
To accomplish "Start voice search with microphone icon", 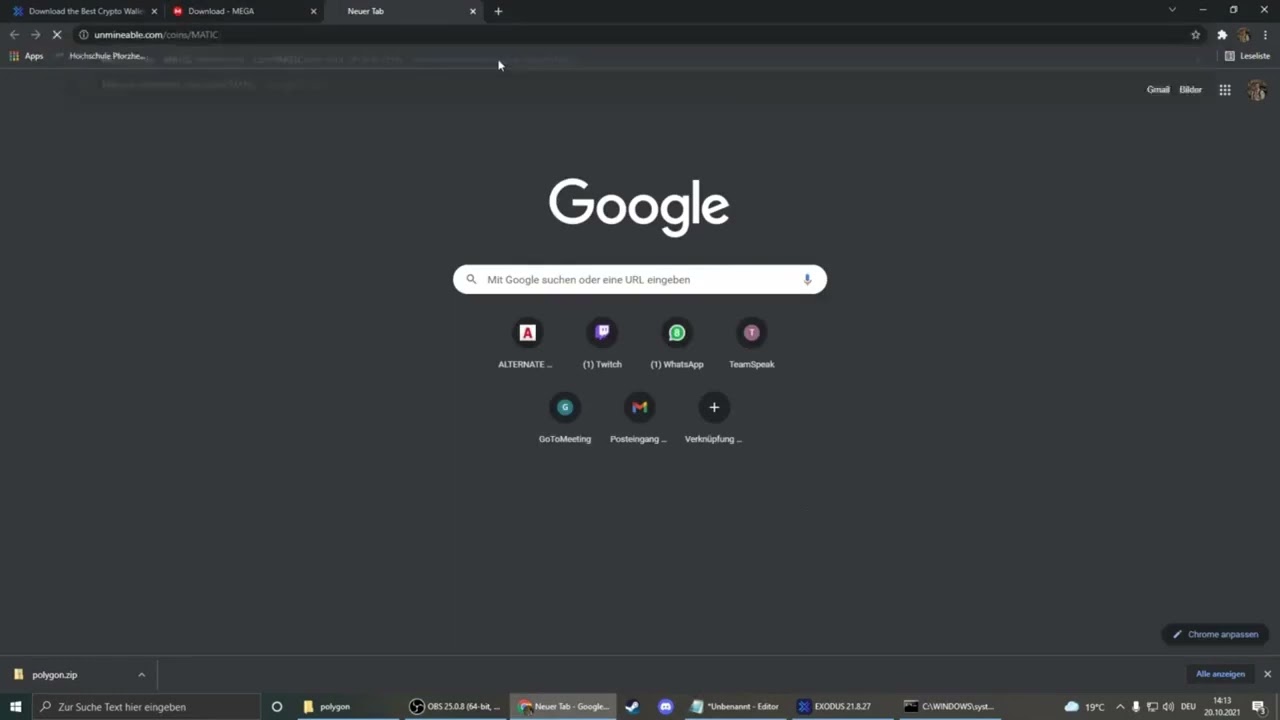I will (x=807, y=279).
